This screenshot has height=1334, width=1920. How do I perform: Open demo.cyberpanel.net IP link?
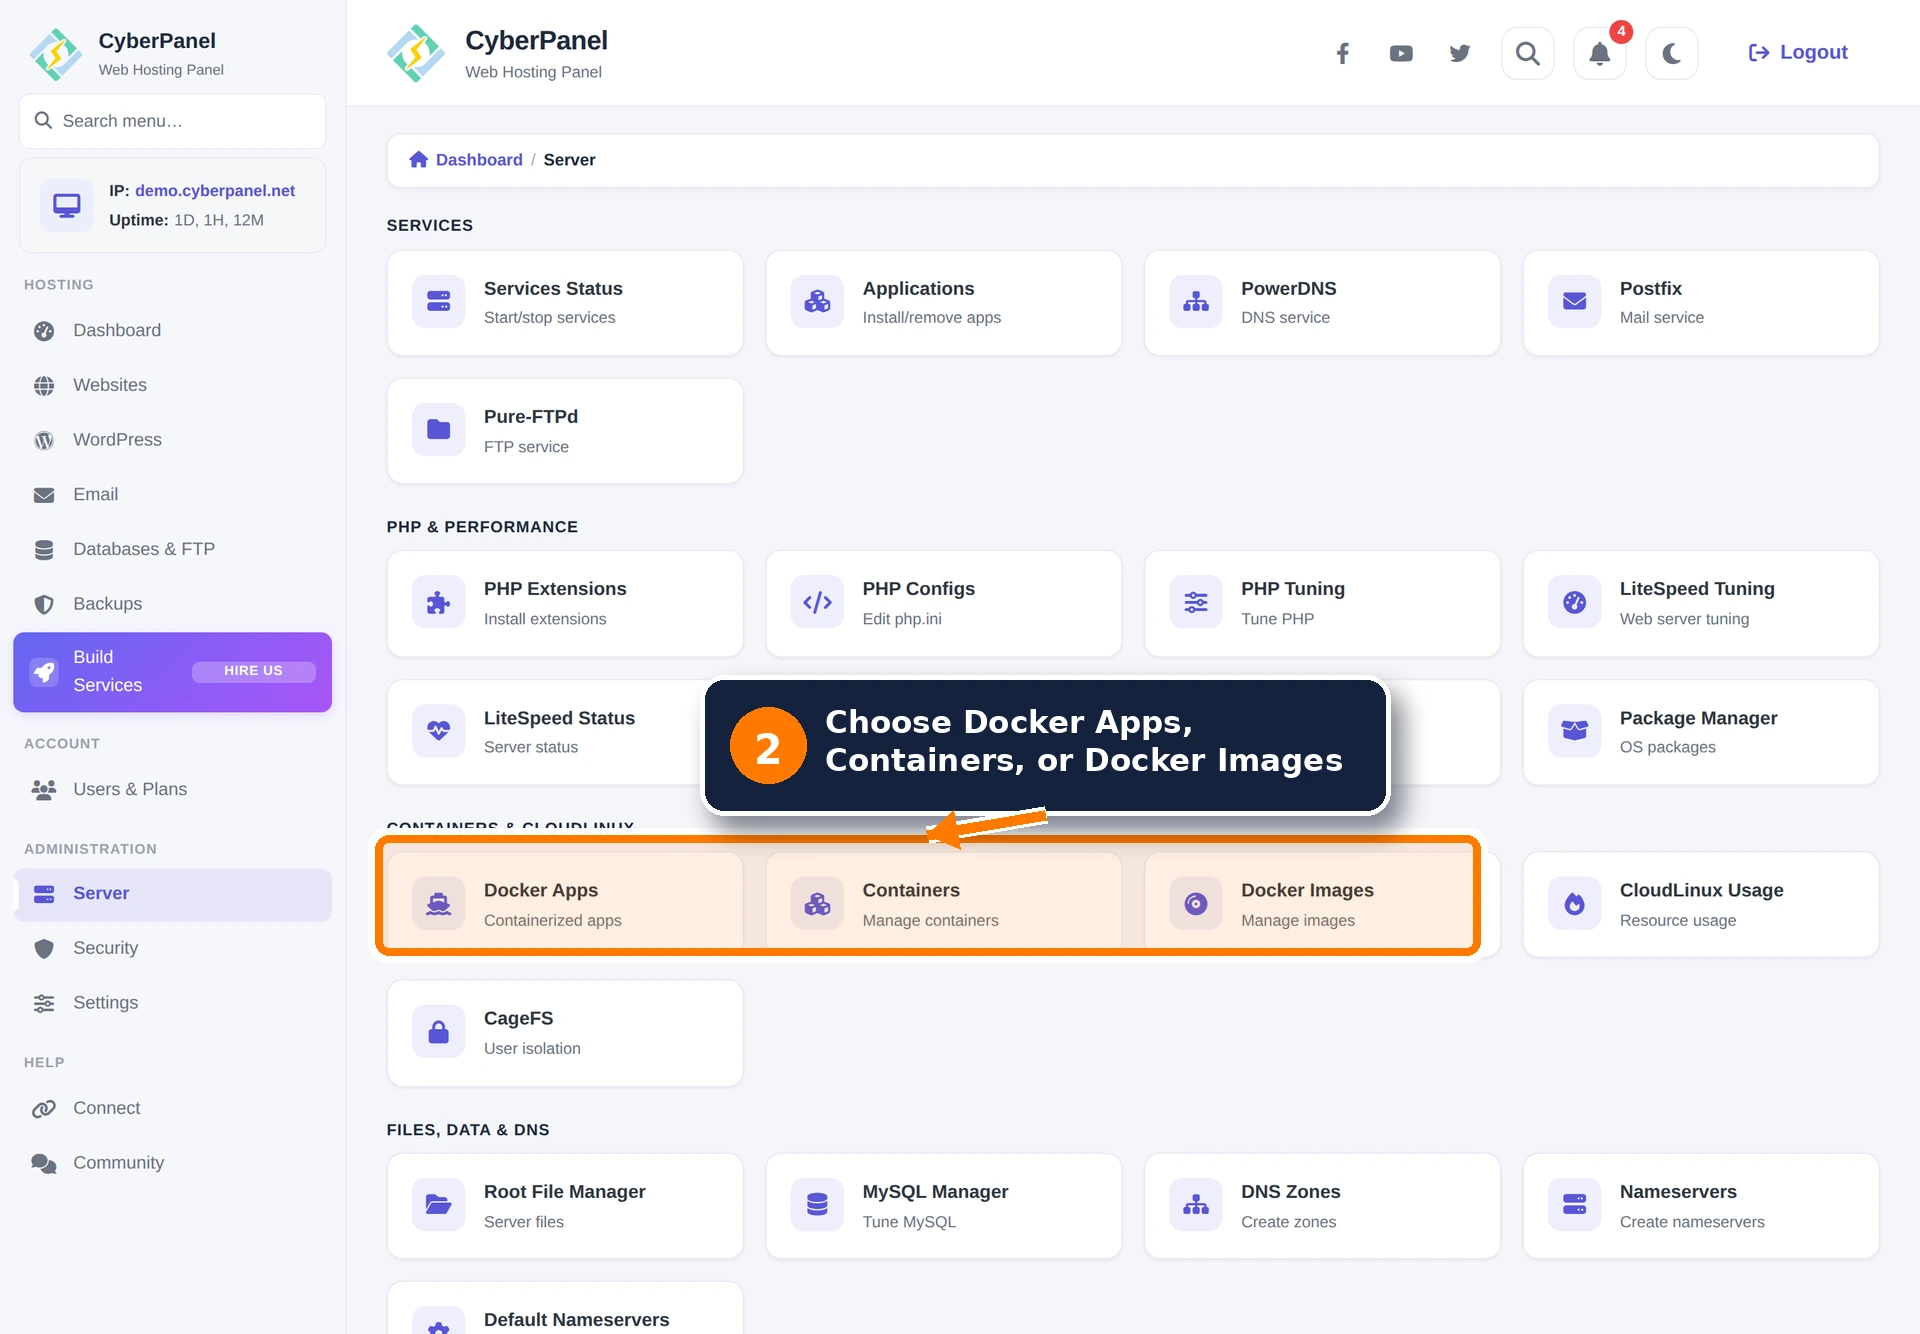click(215, 190)
